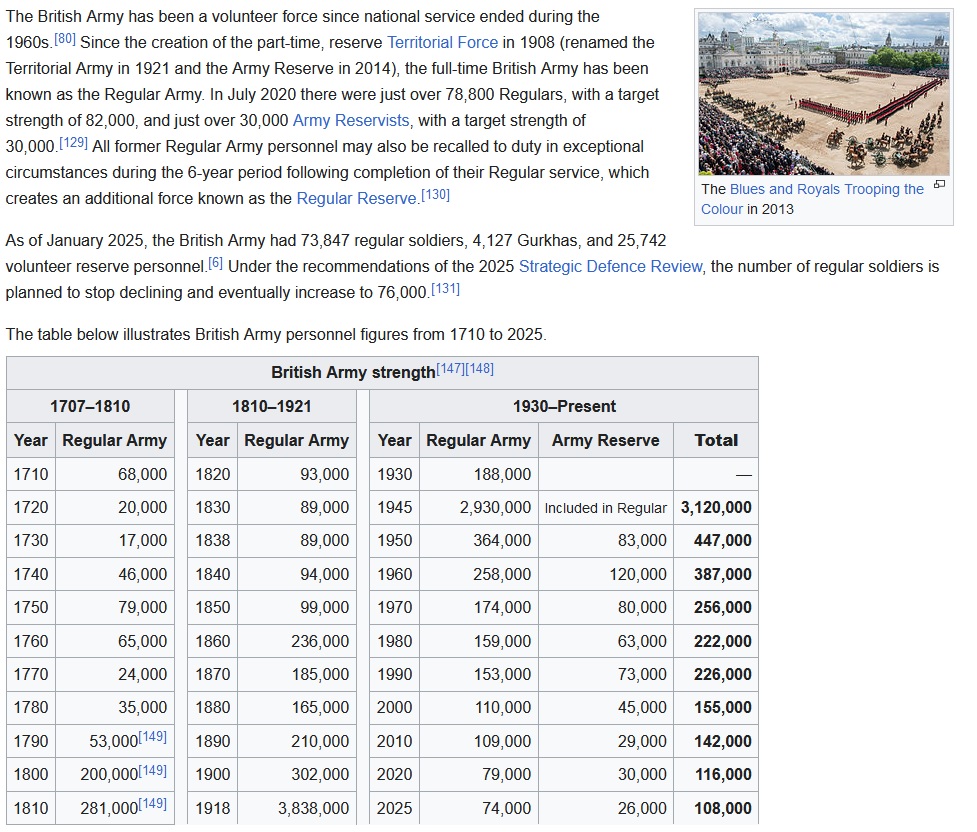This screenshot has height=832, width=977.
Task: Jump to citation [80]
Action: [x=65, y=39]
